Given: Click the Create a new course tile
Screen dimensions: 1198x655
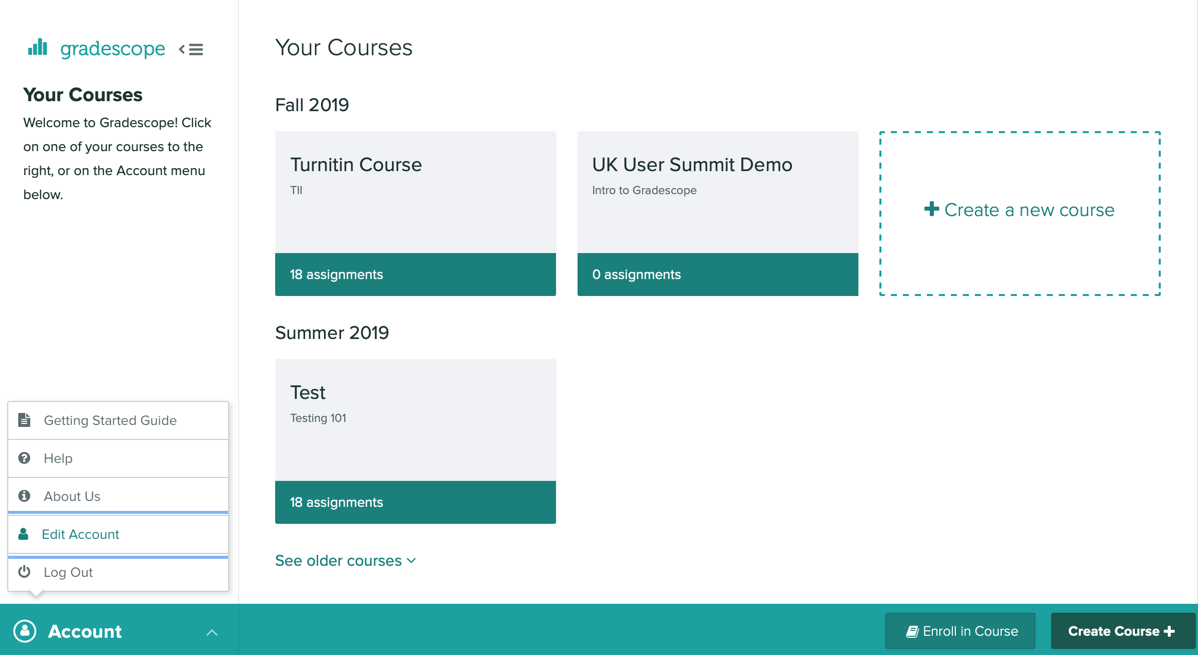Looking at the screenshot, I should [x=1020, y=213].
